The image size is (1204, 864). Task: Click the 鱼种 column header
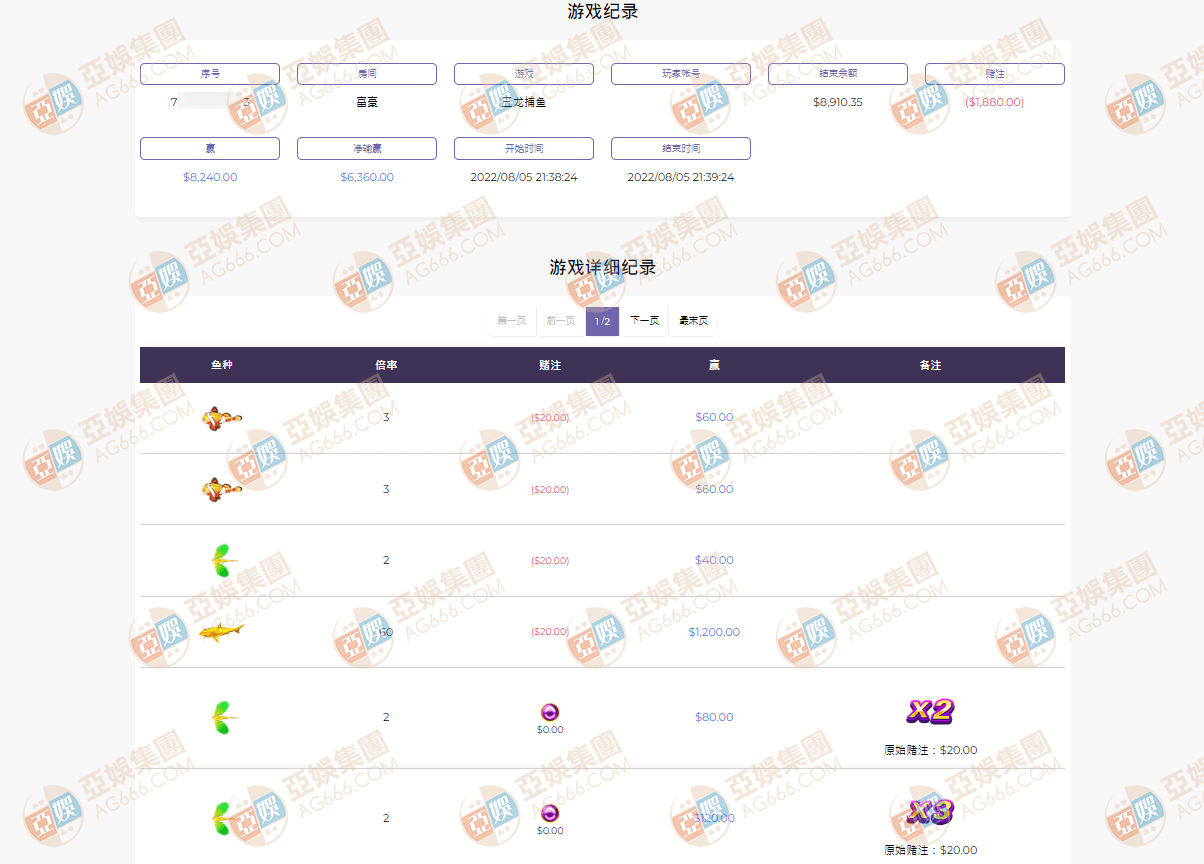coord(221,365)
